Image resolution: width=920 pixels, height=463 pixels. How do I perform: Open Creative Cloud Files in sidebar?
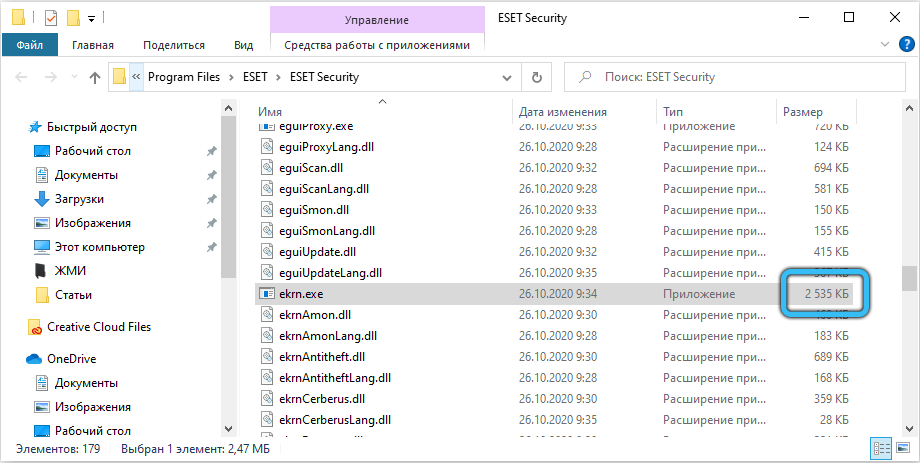point(98,326)
